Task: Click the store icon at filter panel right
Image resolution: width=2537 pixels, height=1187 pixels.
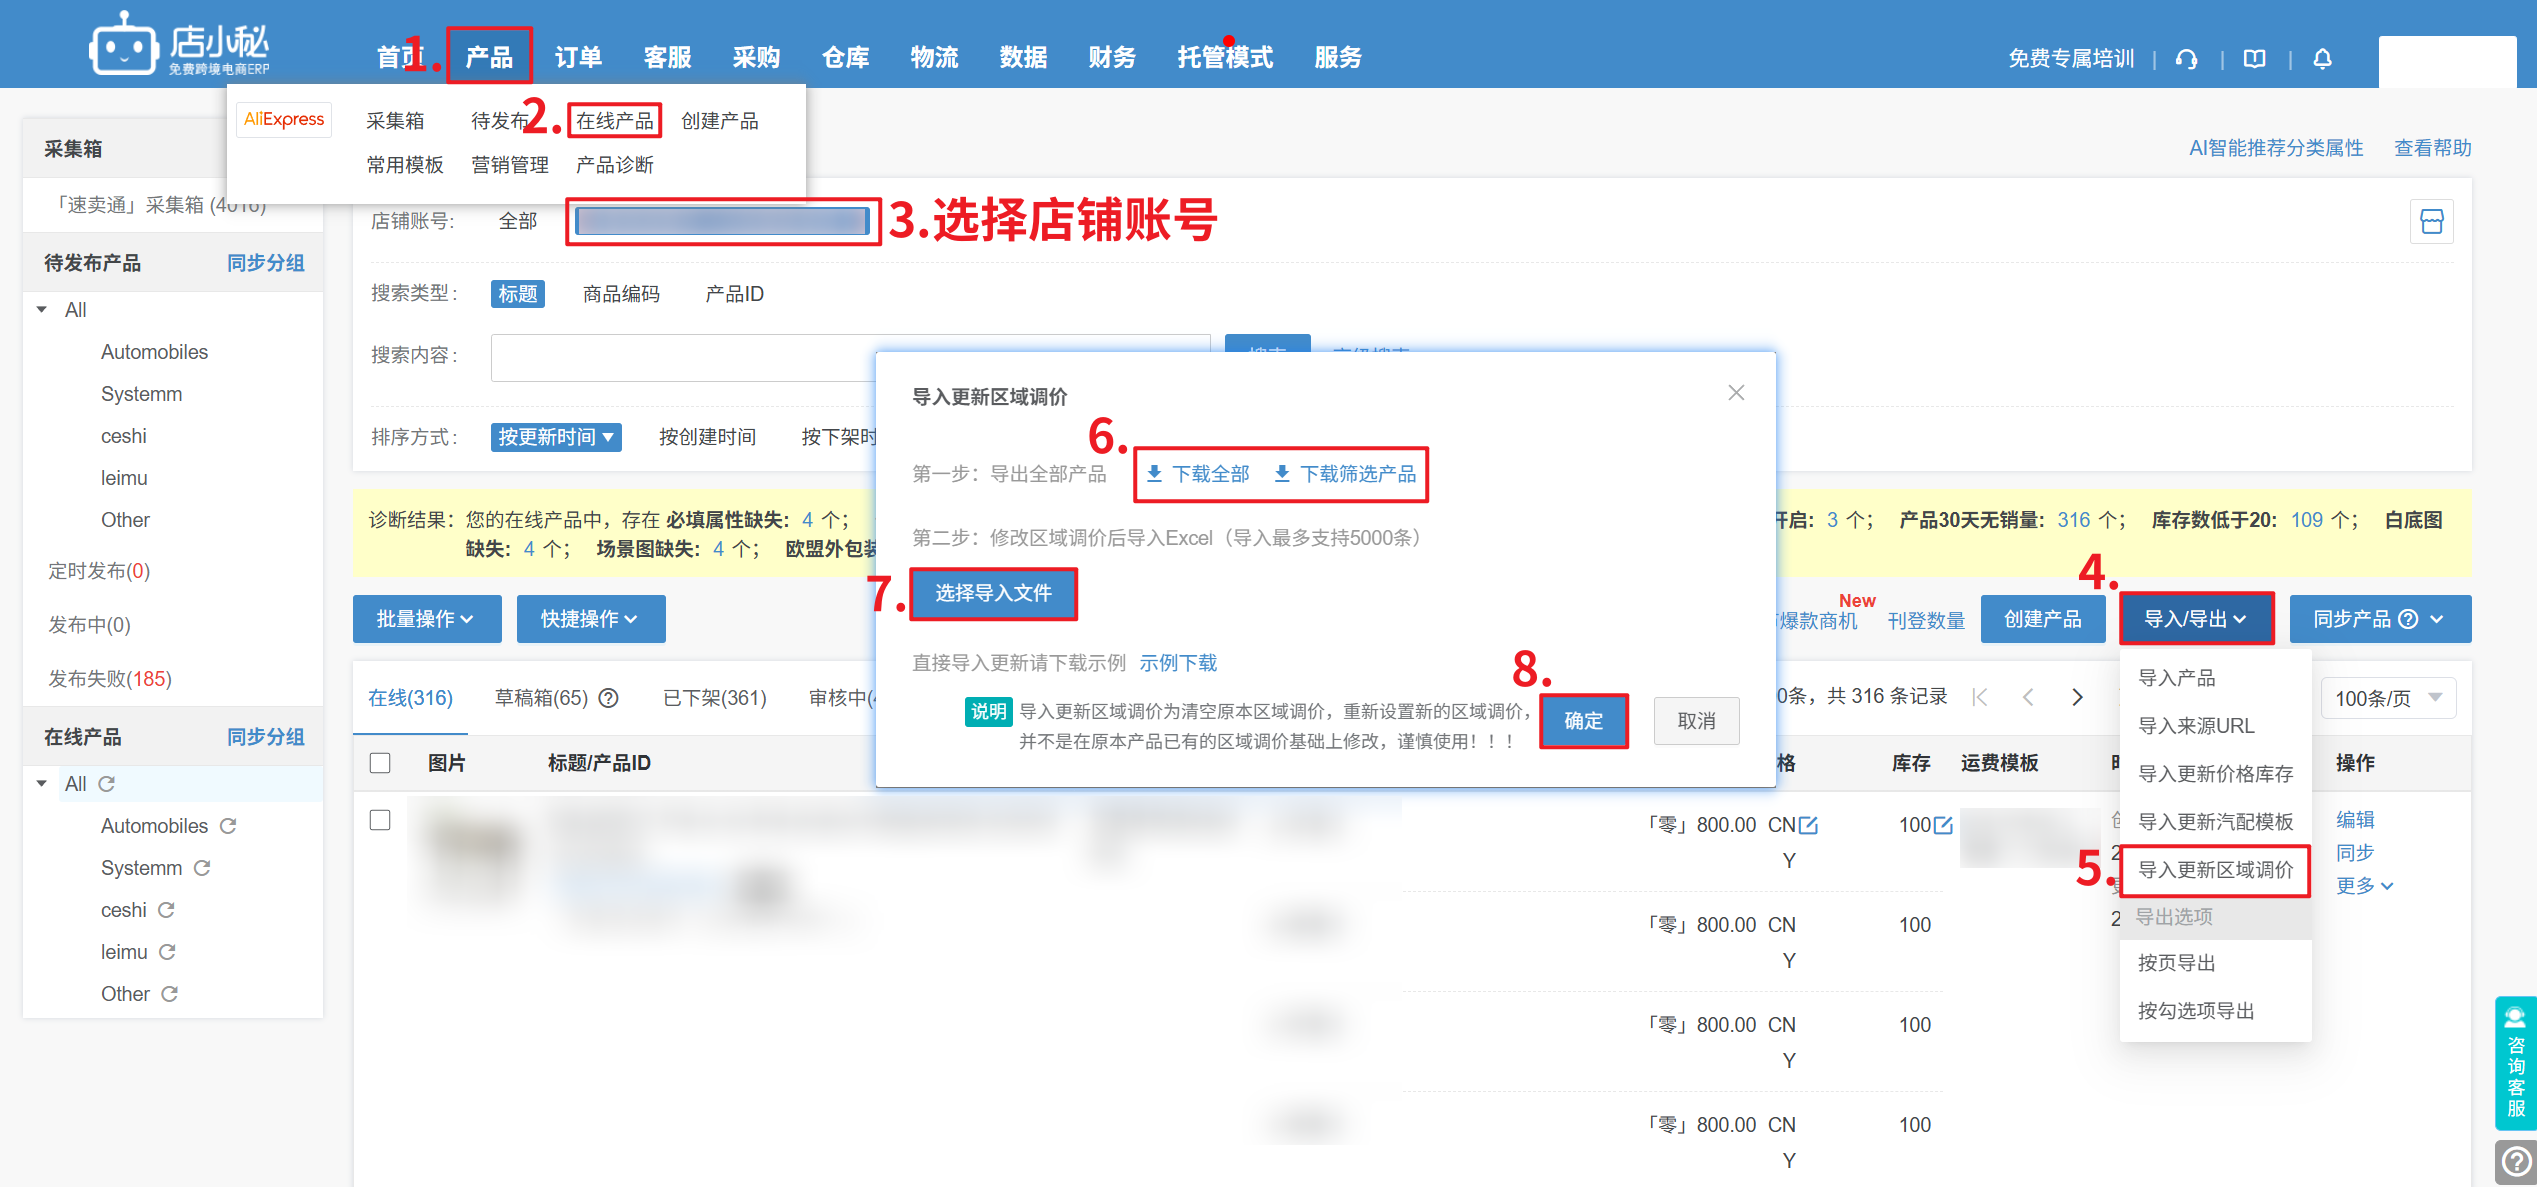Action: coord(2431,221)
